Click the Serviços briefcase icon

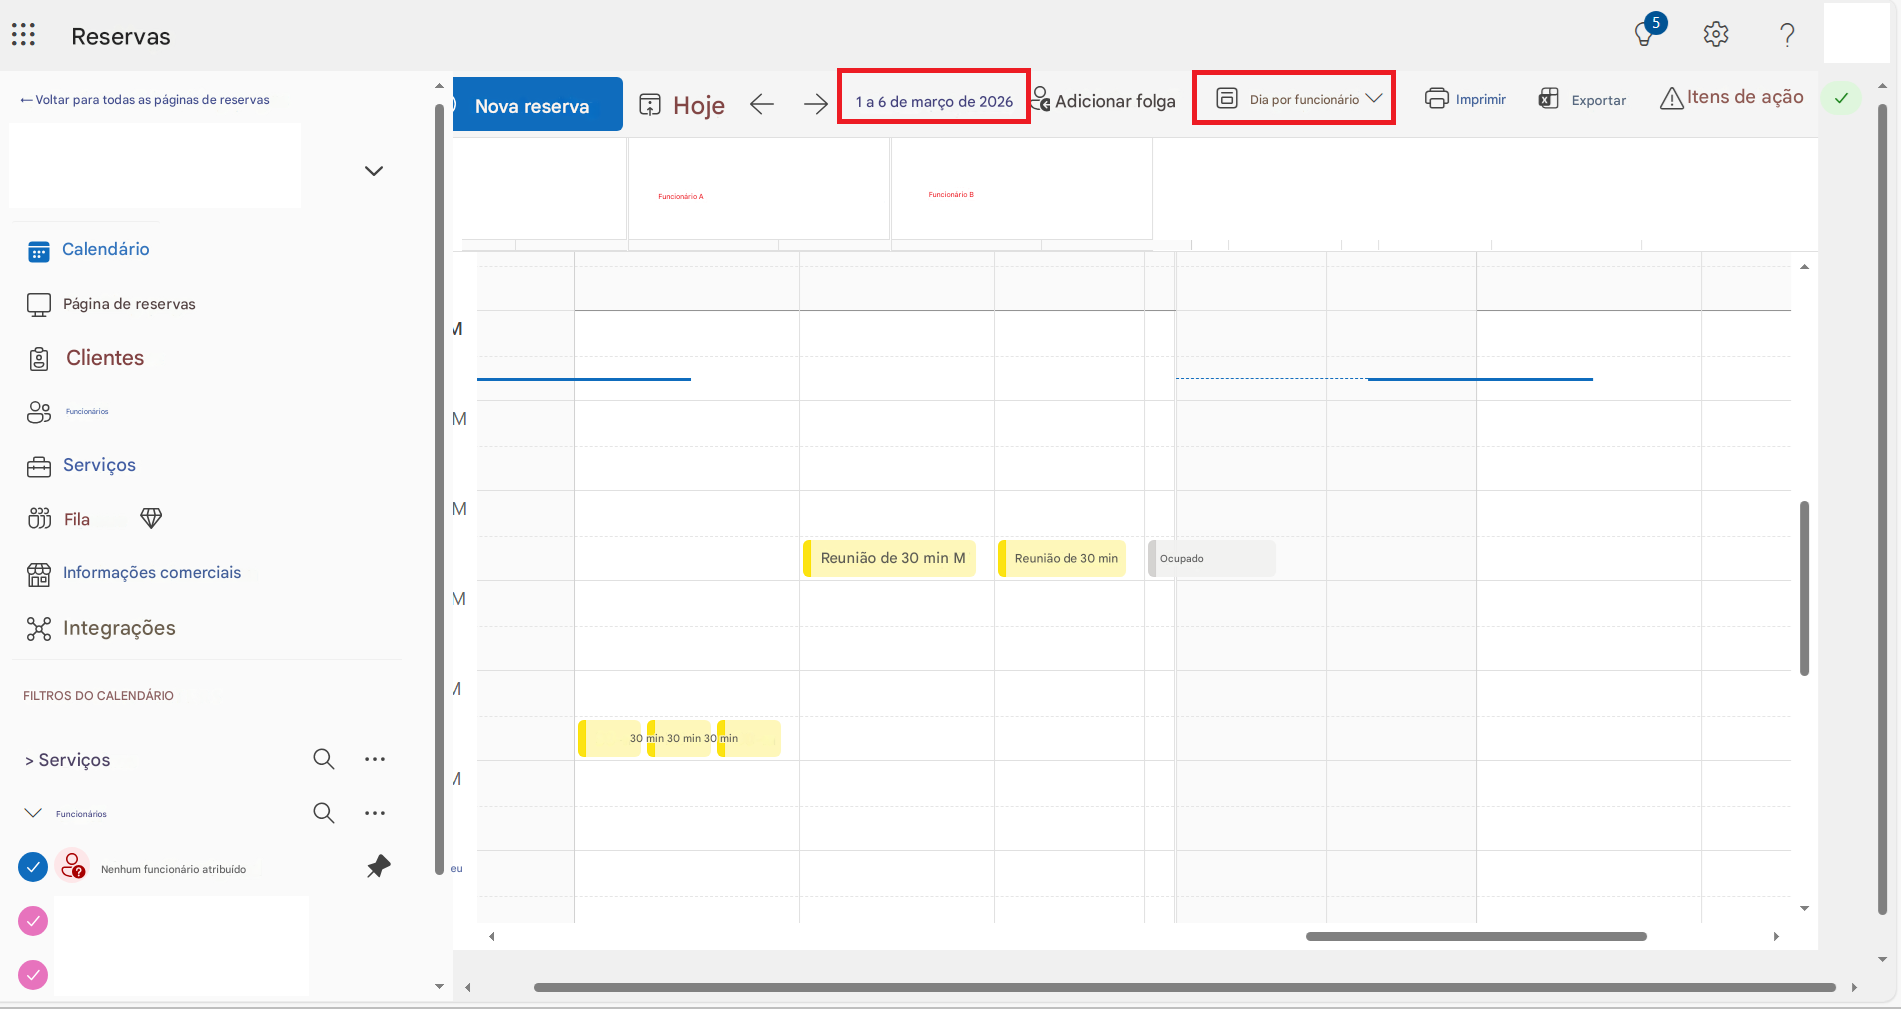[39, 466]
